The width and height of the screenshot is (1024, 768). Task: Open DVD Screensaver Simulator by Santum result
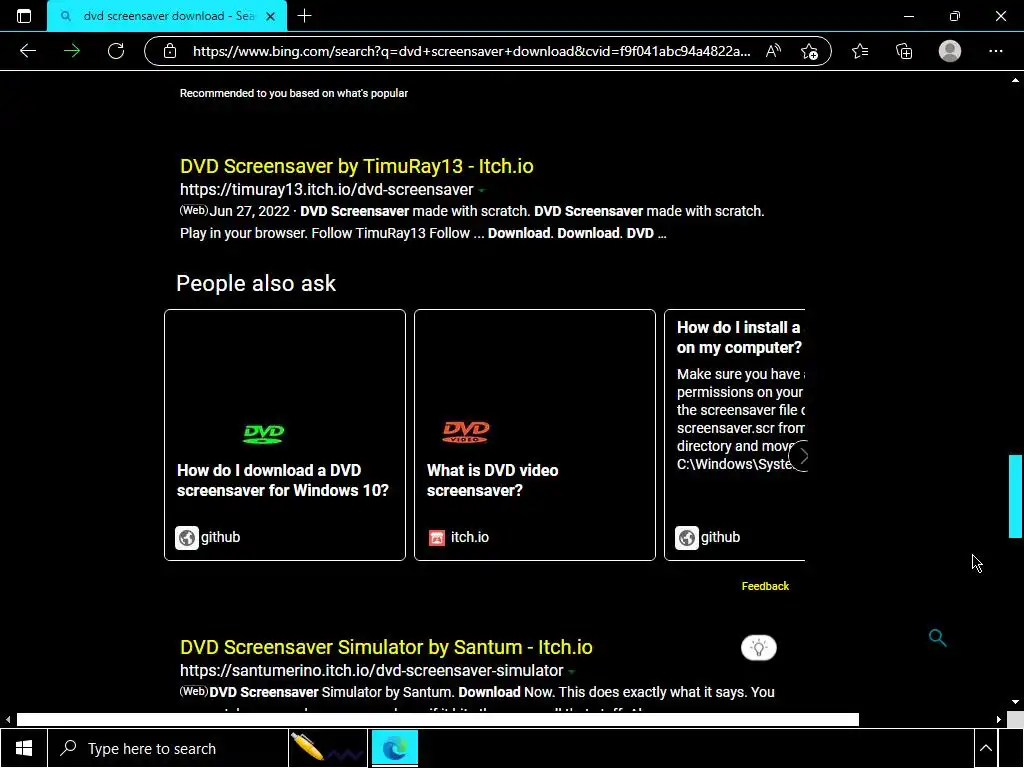[387, 647]
